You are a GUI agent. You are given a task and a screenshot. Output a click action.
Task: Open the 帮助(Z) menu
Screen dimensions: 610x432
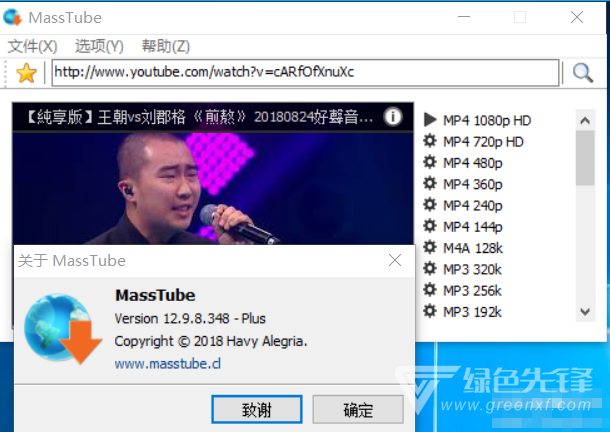click(x=166, y=46)
